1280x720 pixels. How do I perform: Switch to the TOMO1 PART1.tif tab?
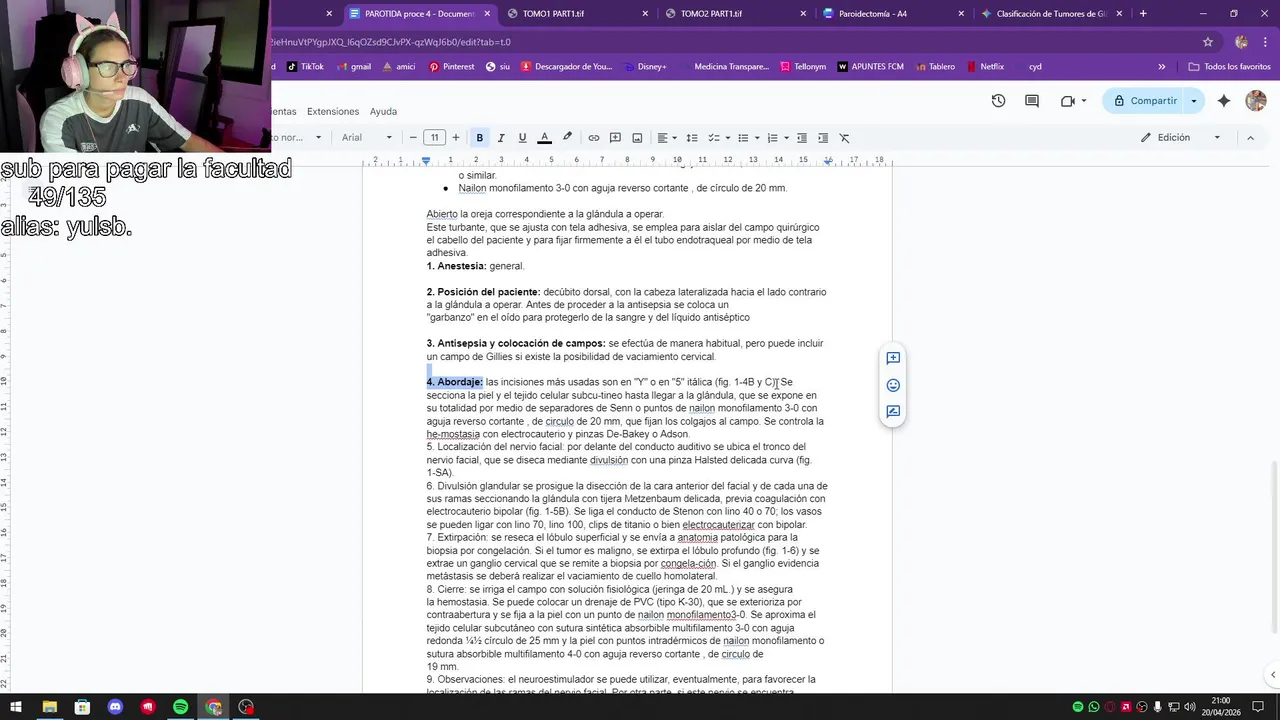click(x=575, y=14)
